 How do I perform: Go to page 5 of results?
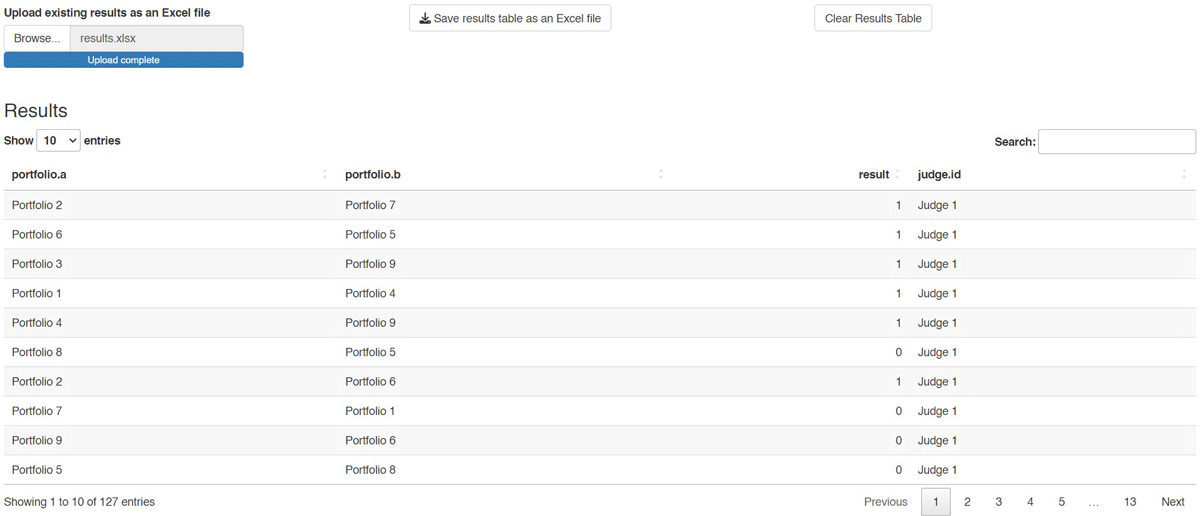pyautogui.click(x=1061, y=502)
